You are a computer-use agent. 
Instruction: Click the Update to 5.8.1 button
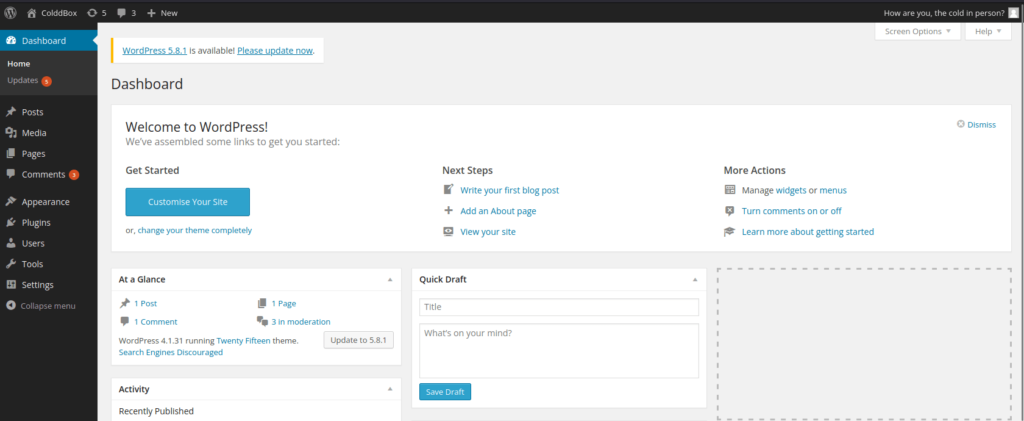[x=359, y=340]
